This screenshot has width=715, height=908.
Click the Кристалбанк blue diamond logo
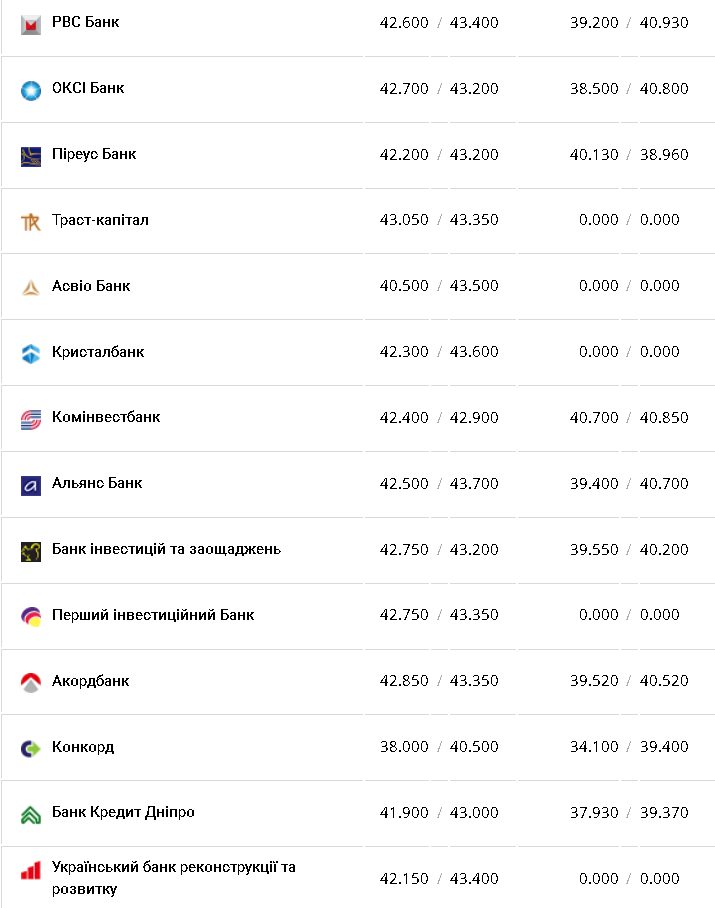(31, 354)
